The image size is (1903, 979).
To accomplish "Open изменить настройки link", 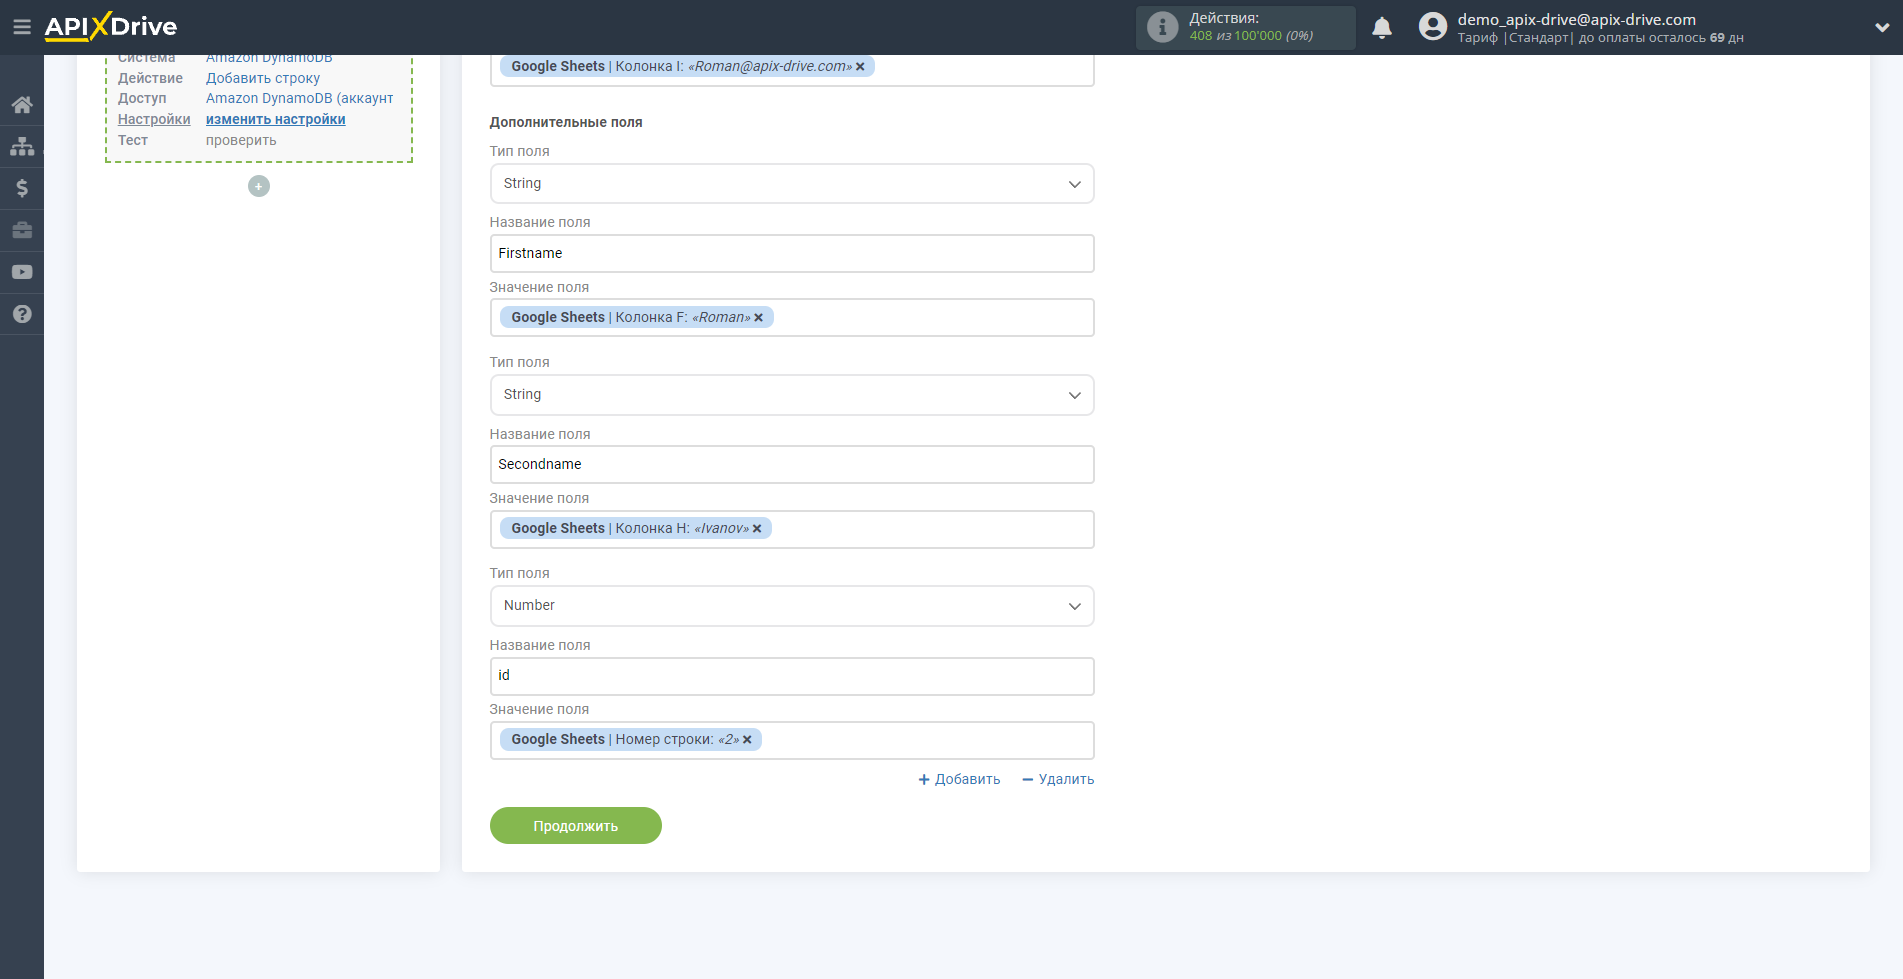I will pyautogui.click(x=276, y=119).
